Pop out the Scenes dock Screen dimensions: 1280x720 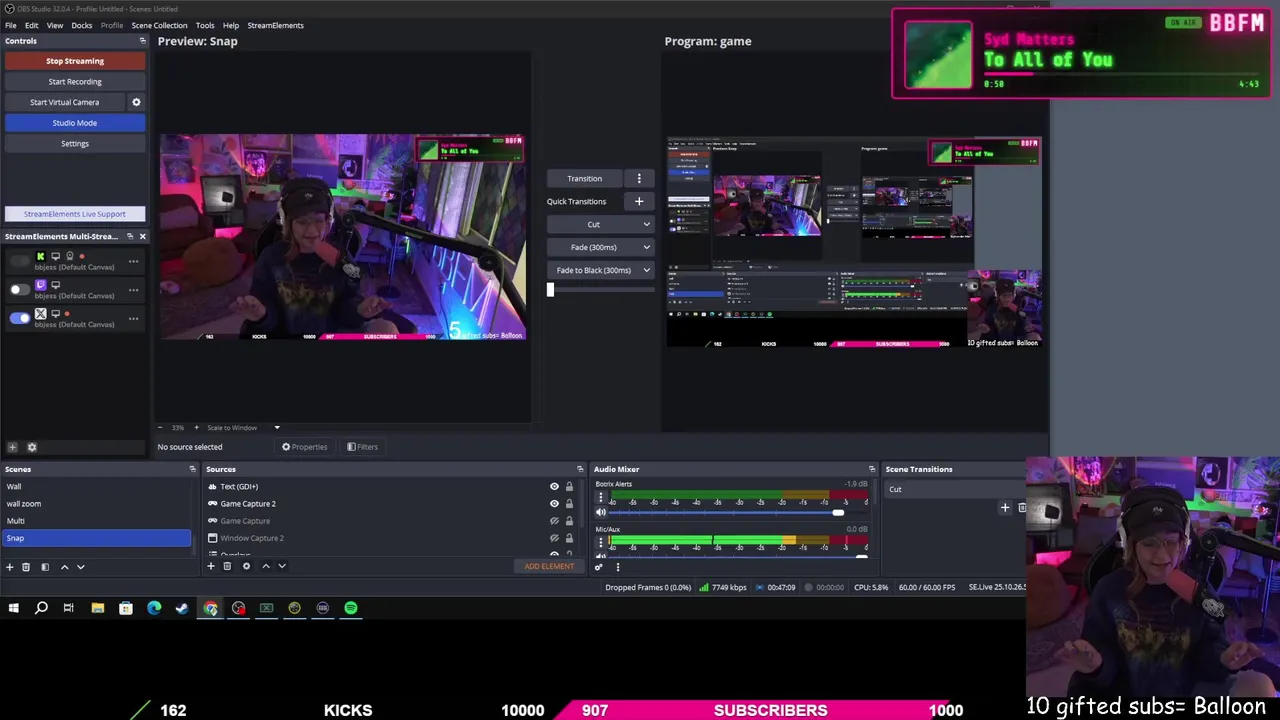click(192, 469)
